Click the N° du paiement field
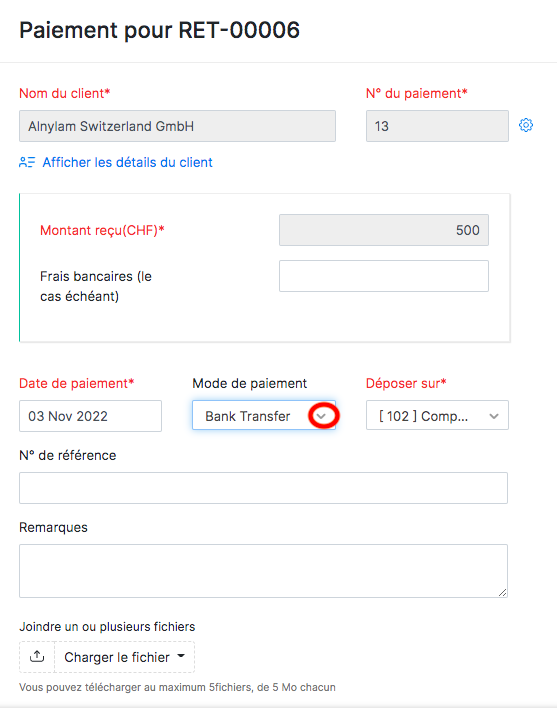 pos(437,126)
